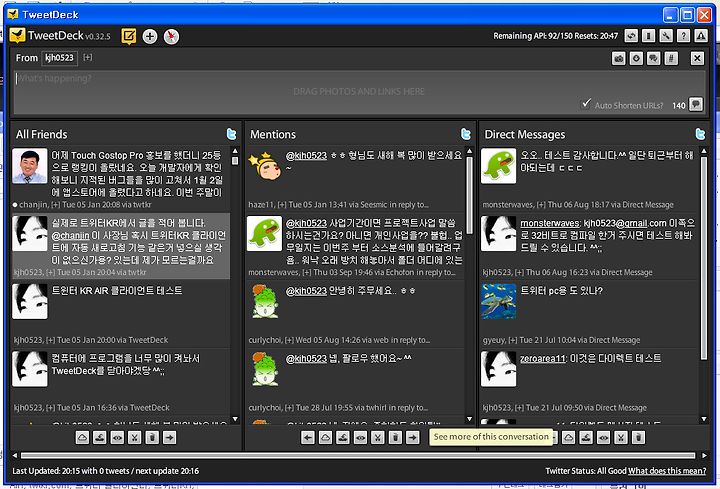Image resolution: width=720 pixels, height=489 pixels.
Task: Click in reply to... on haze11's mention
Action: pyautogui.click(x=409, y=205)
